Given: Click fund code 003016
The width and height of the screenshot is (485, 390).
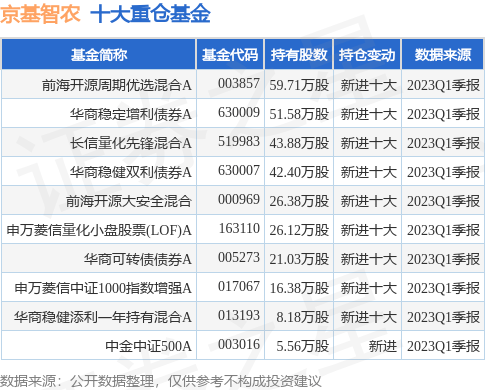Looking at the screenshot, I should point(239,344).
